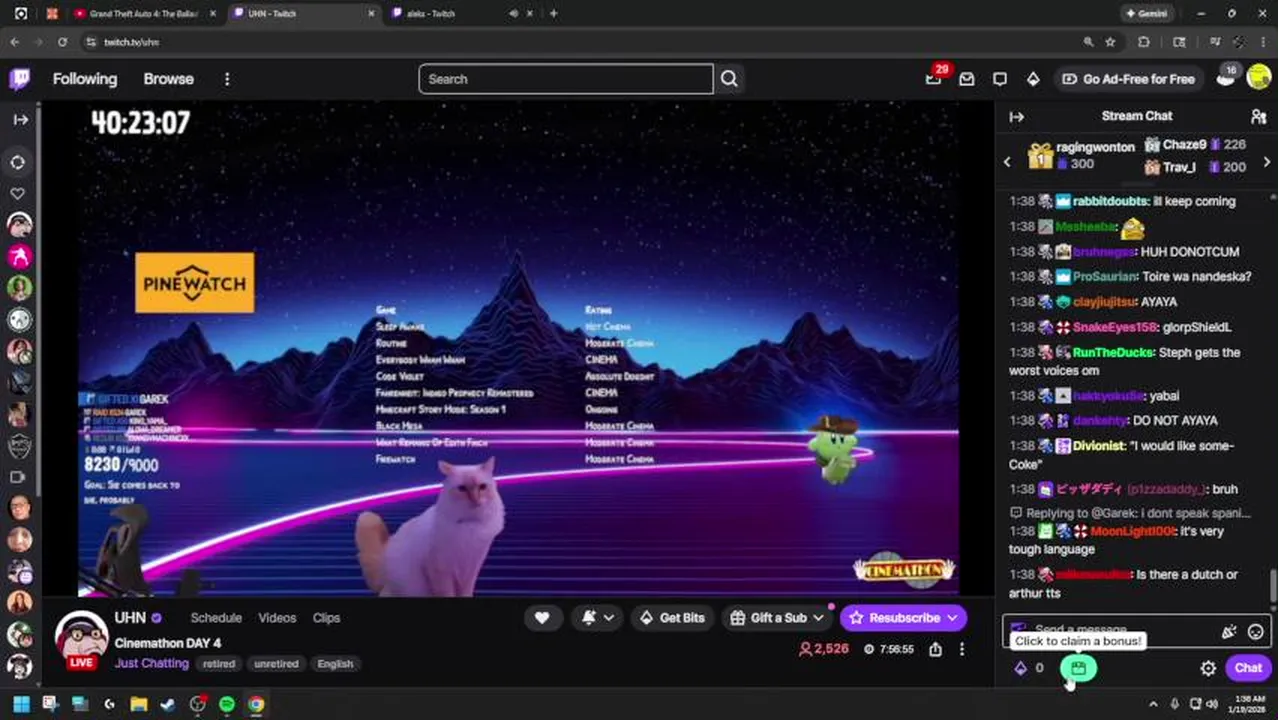Image resolution: width=1278 pixels, height=720 pixels.
Task: Open File Explorer from the taskbar
Action: pyautogui.click(x=138, y=704)
